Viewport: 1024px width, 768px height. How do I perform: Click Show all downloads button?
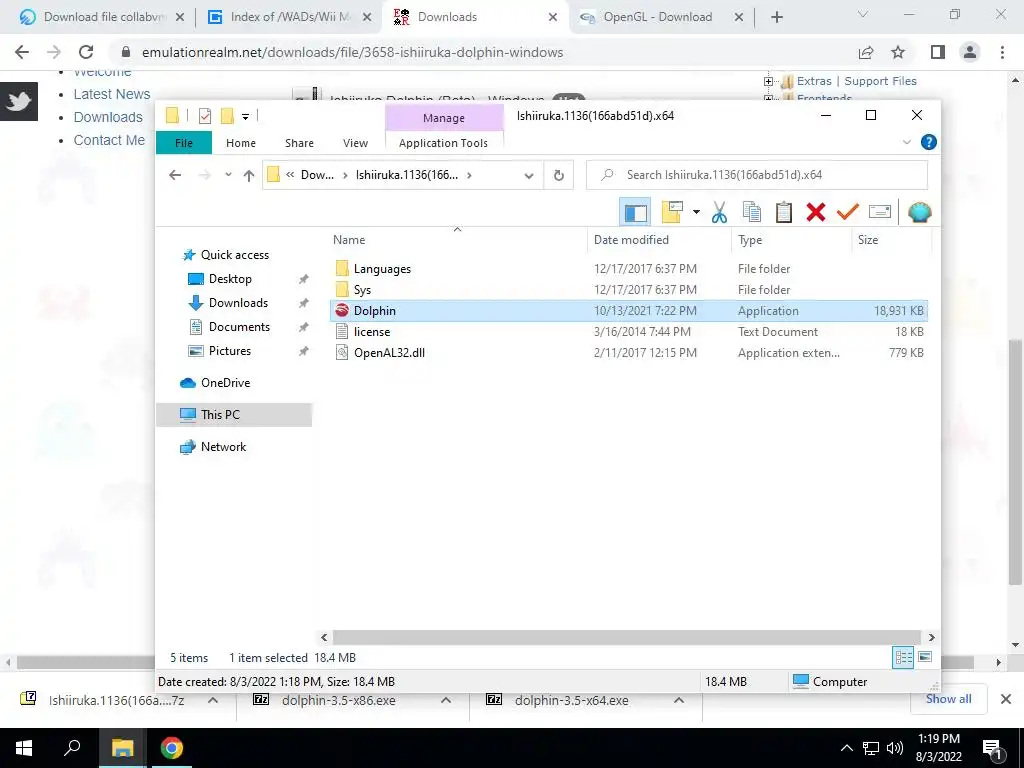click(948, 699)
